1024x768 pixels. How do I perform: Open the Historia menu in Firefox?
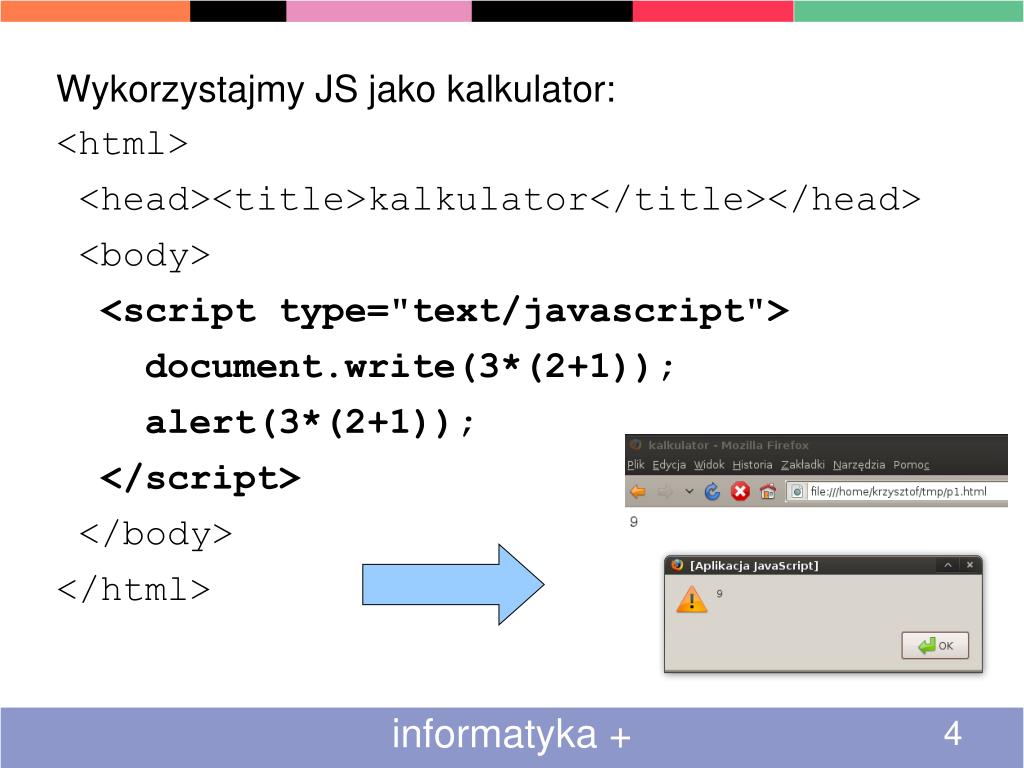pyautogui.click(x=752, y=465)
